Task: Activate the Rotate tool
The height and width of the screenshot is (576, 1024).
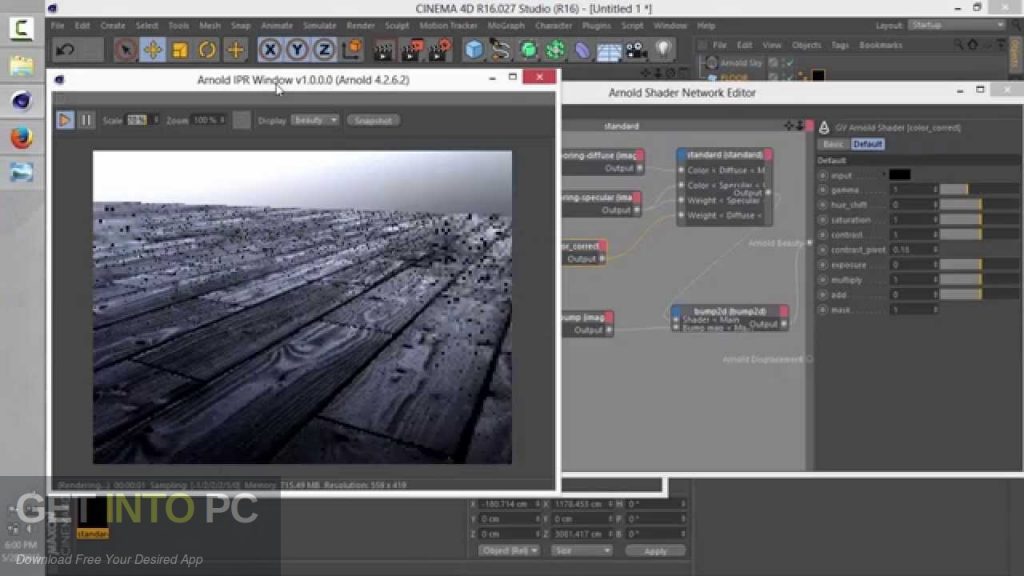Action: coord(208,50)
